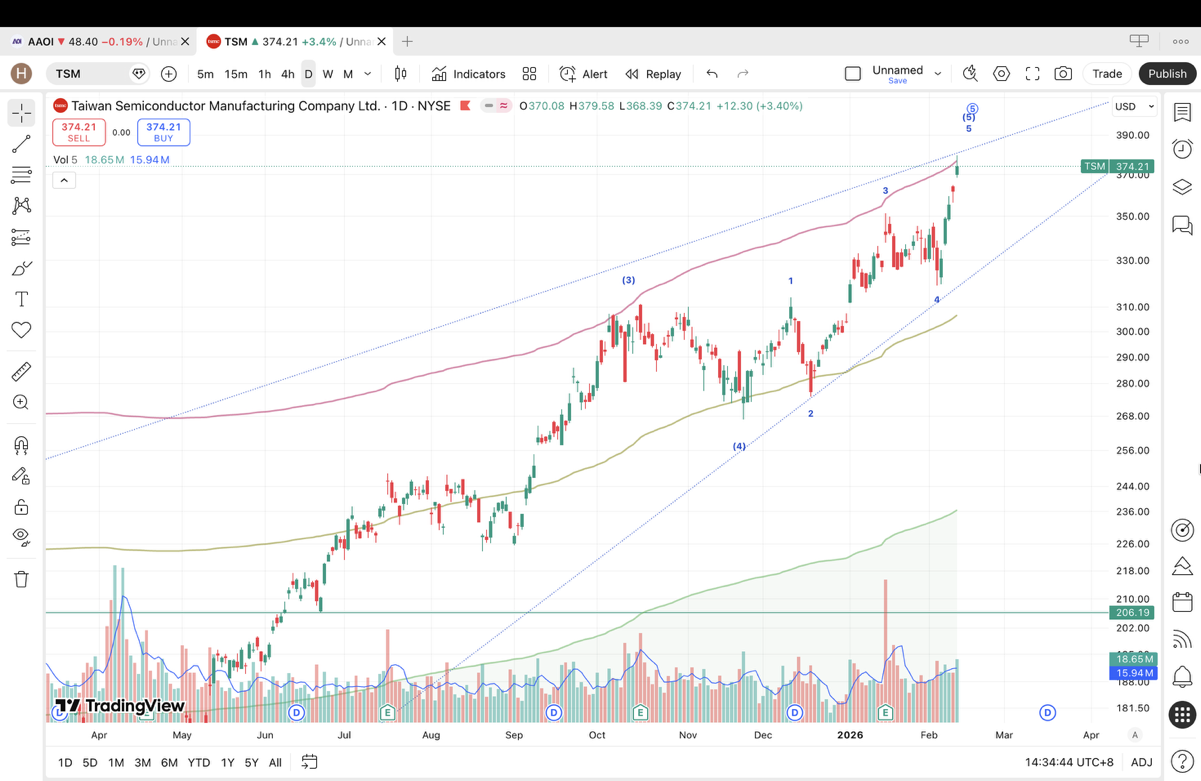Screen dimensions: 1201x781
Task: Toggle lock all drawings padlock
Action: [21, 506]
